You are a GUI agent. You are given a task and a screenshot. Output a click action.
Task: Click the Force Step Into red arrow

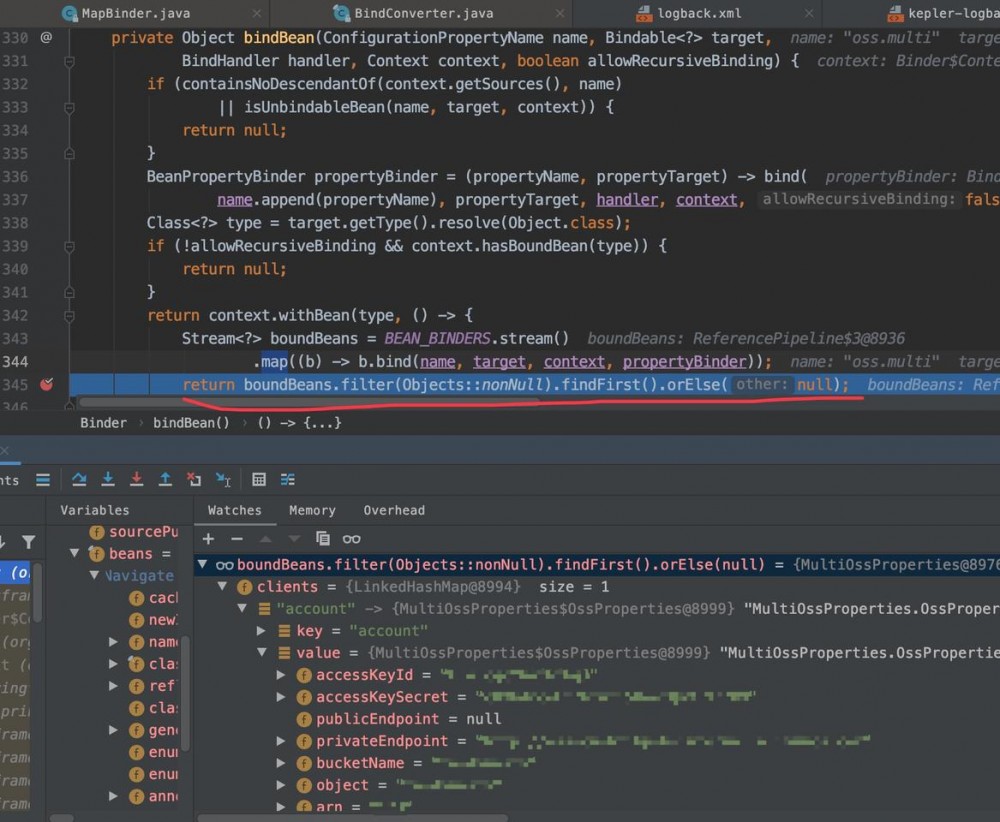[x=136, y=480]
